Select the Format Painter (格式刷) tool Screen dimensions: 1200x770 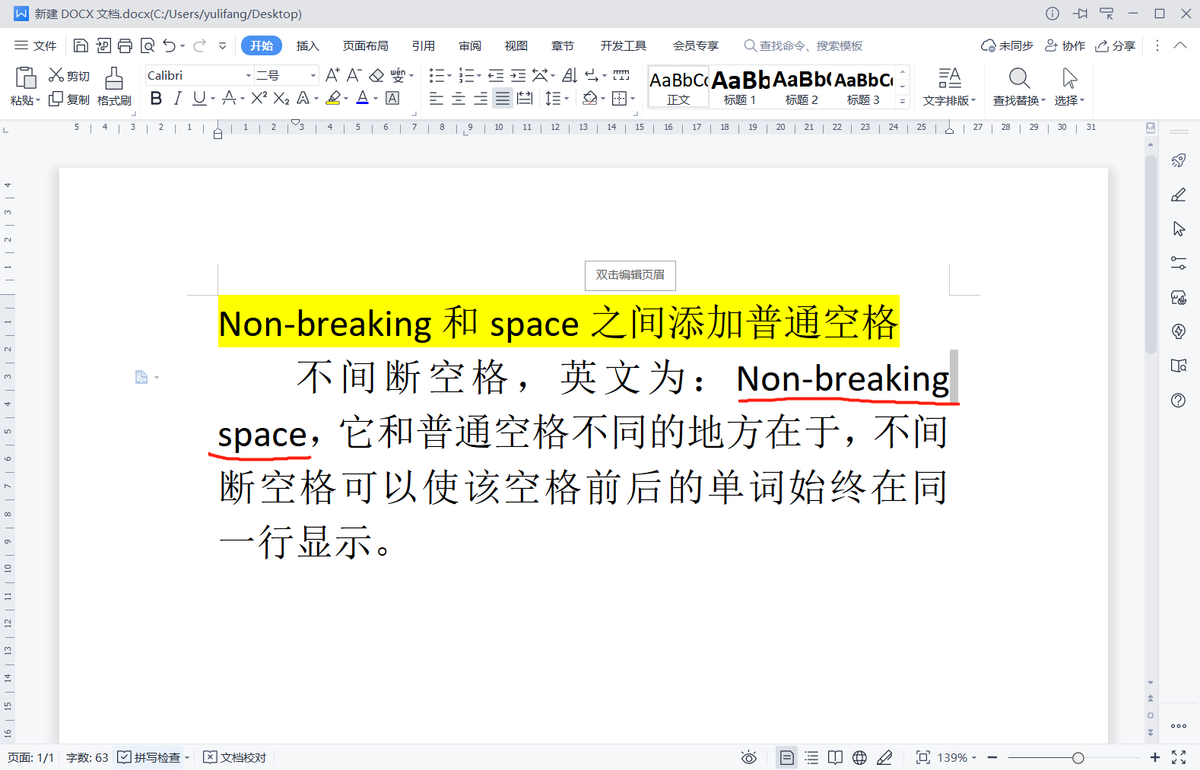point(114,86)
